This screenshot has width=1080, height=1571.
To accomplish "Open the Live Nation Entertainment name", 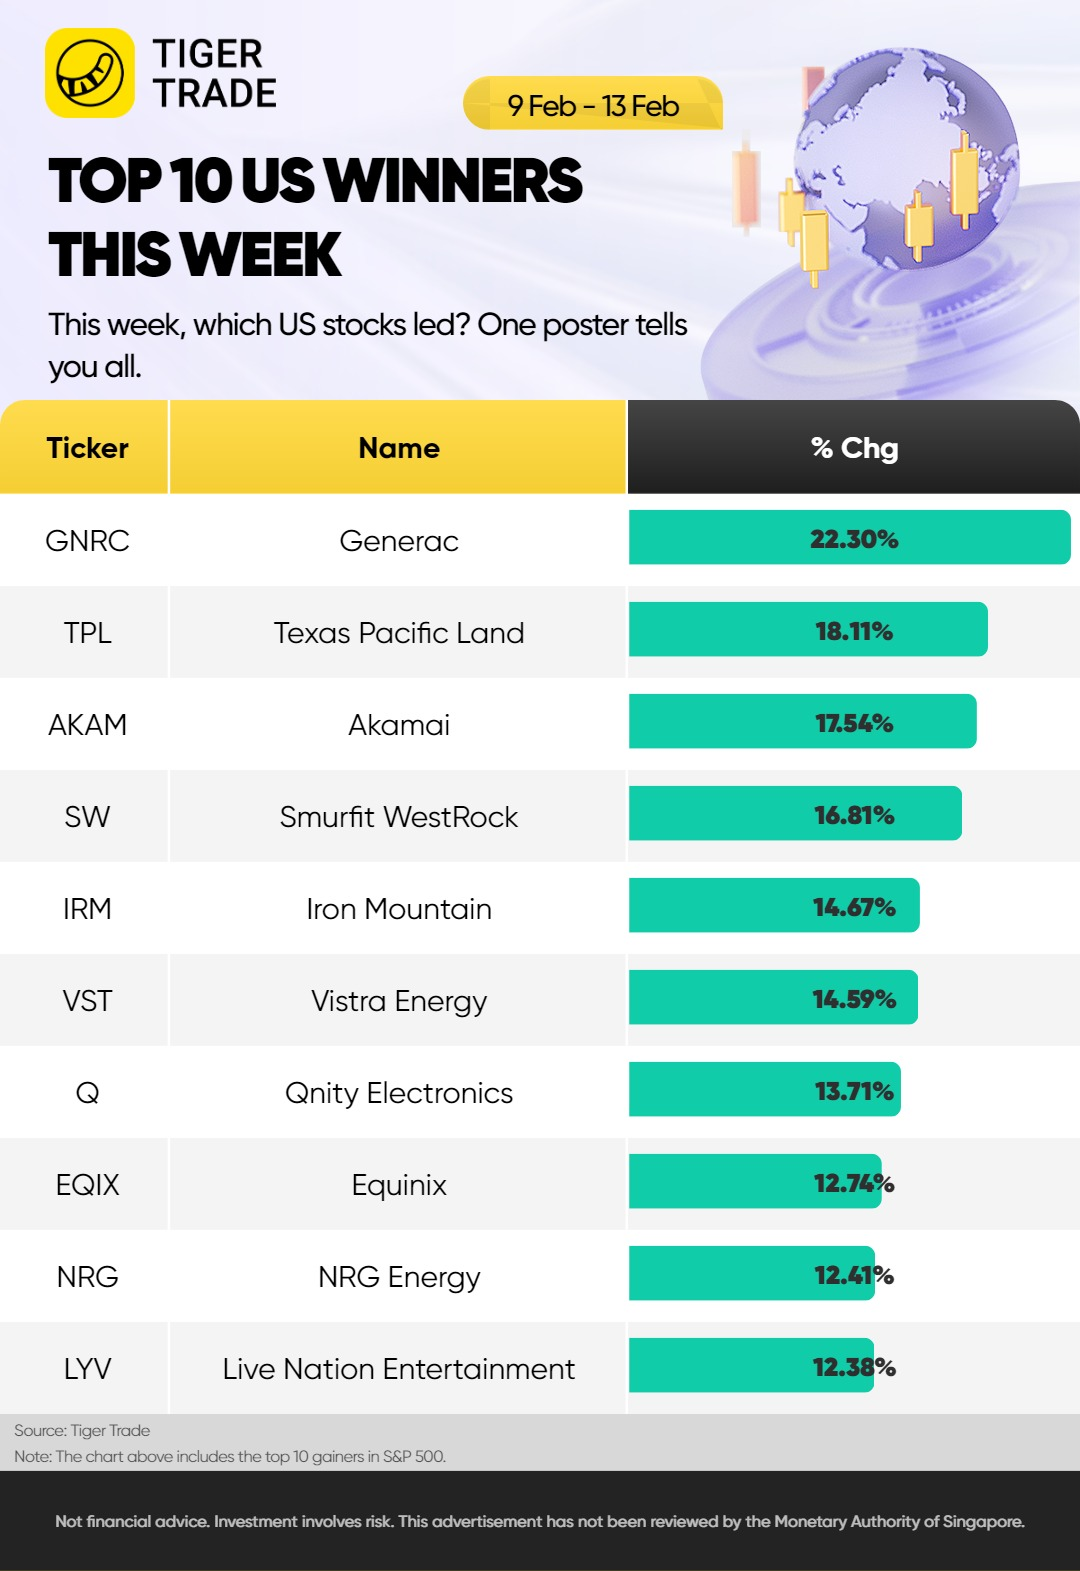I will 399,1369.
